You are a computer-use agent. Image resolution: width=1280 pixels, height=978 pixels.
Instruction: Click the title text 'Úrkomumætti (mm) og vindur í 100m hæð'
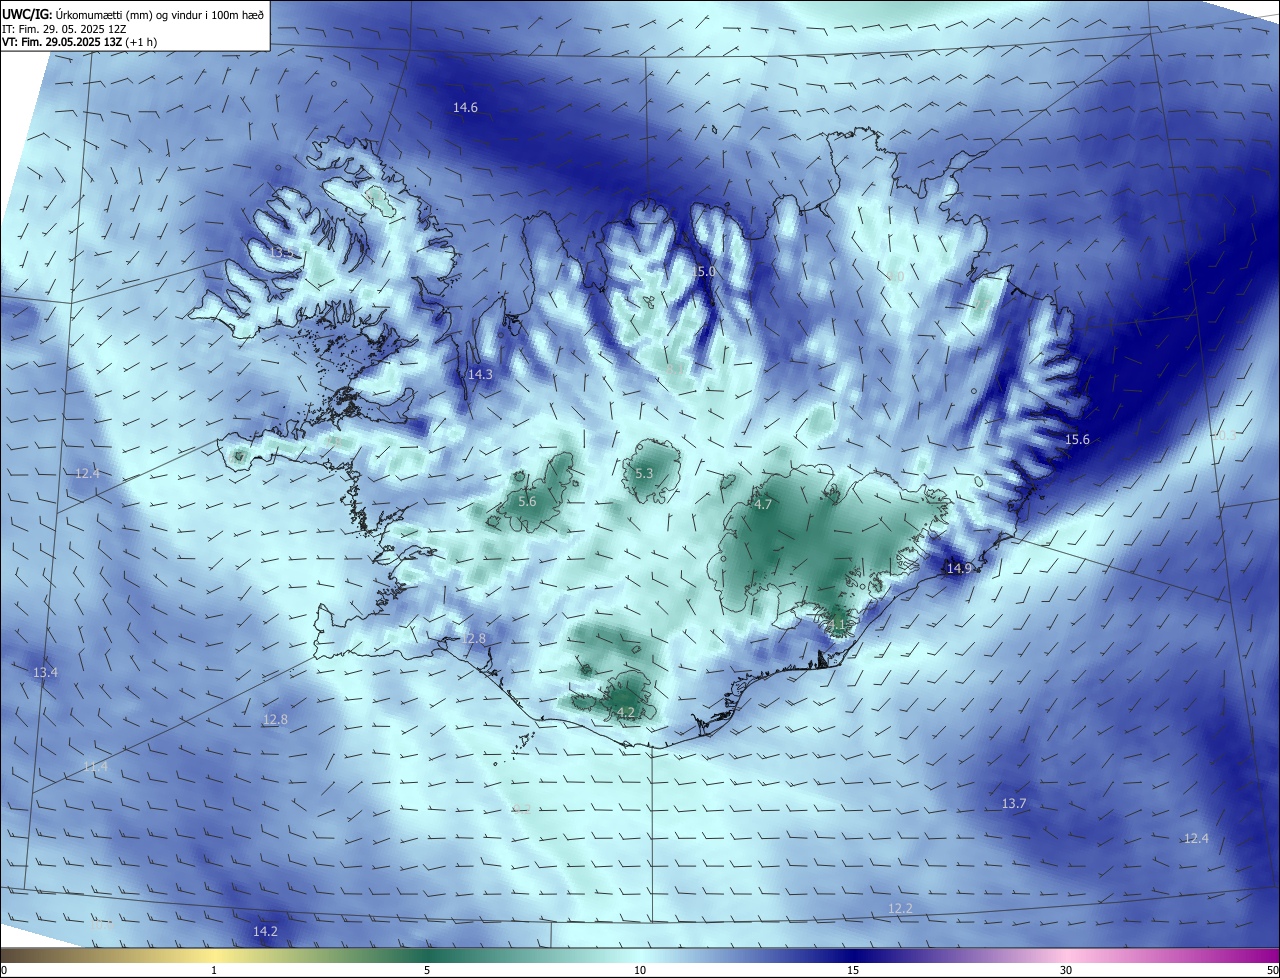[159, 15]
